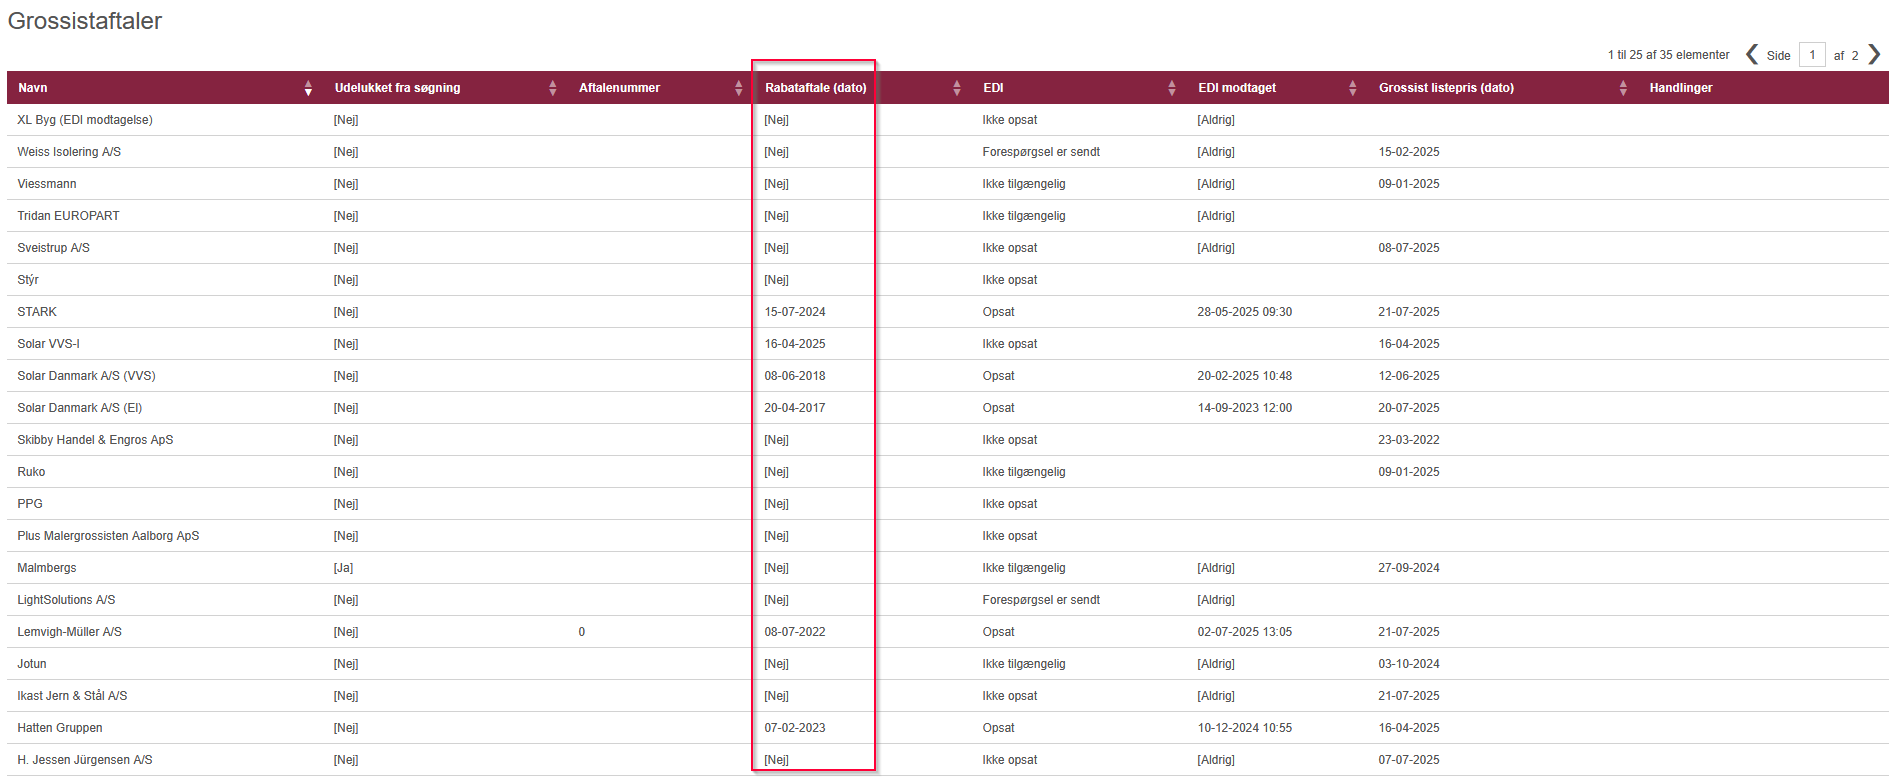Image resolution: width=1897 pixels, height=782 pixels.
Task: Select the Ruko row name
Action: click(31, 472)
